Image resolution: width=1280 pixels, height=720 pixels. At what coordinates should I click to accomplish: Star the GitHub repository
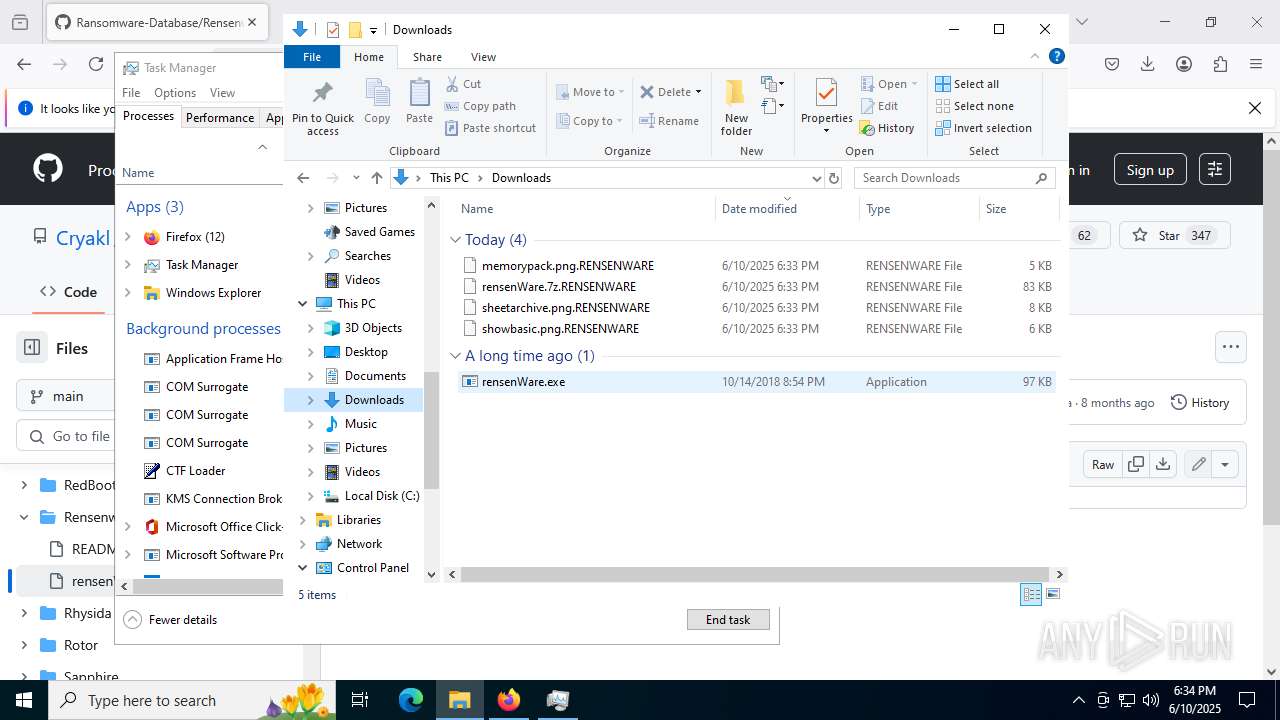(x=1175, y=236)
